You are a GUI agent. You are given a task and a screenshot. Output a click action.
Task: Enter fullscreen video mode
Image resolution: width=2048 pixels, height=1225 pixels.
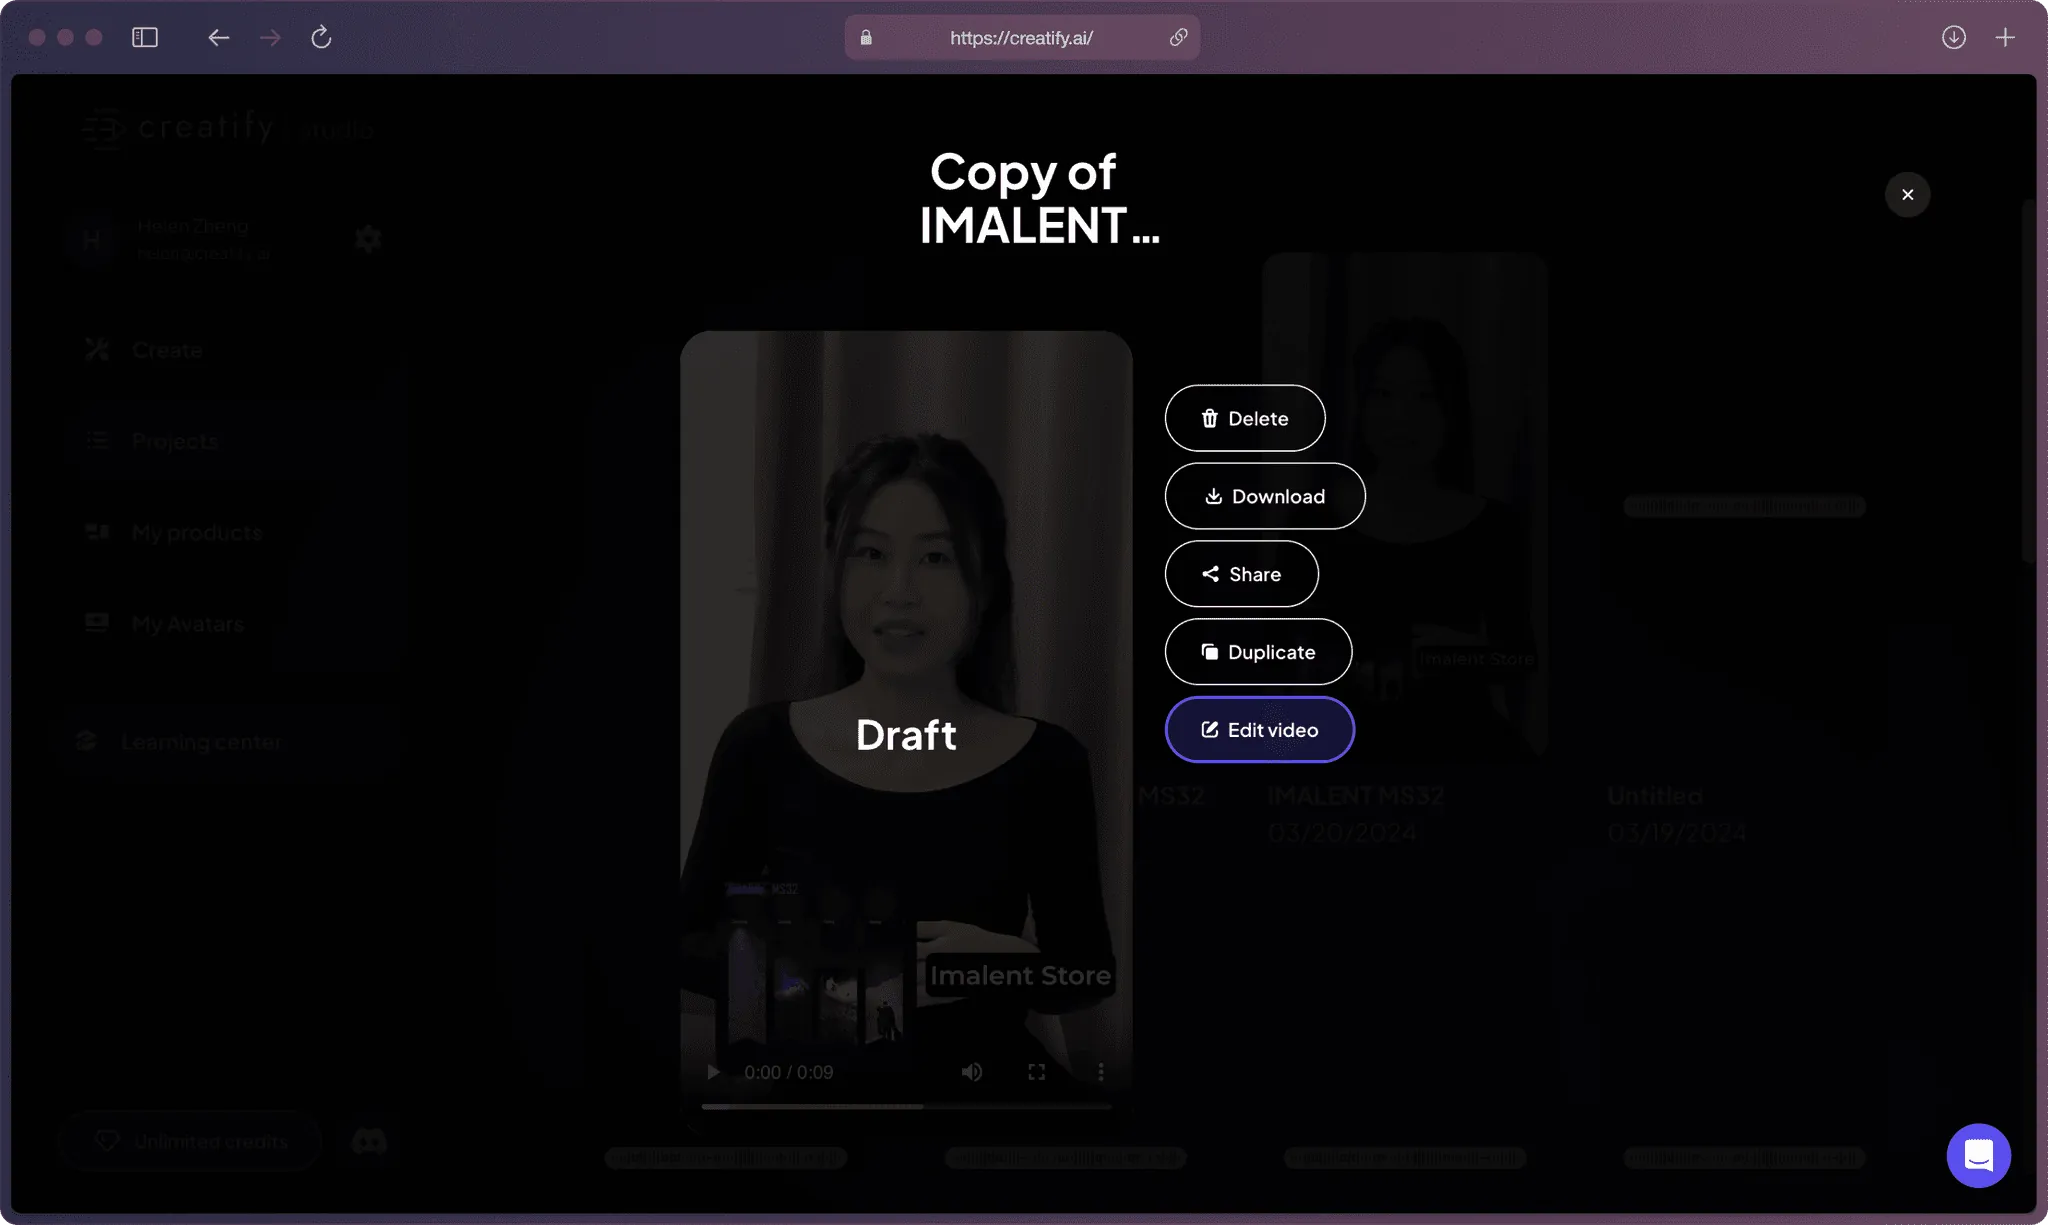1037,1072
